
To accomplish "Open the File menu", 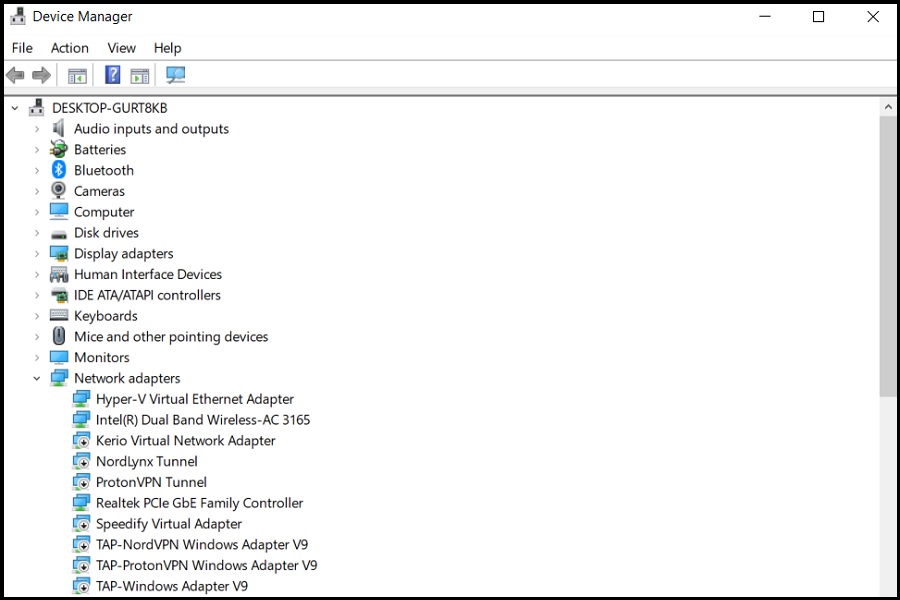I will coord(21,47).
